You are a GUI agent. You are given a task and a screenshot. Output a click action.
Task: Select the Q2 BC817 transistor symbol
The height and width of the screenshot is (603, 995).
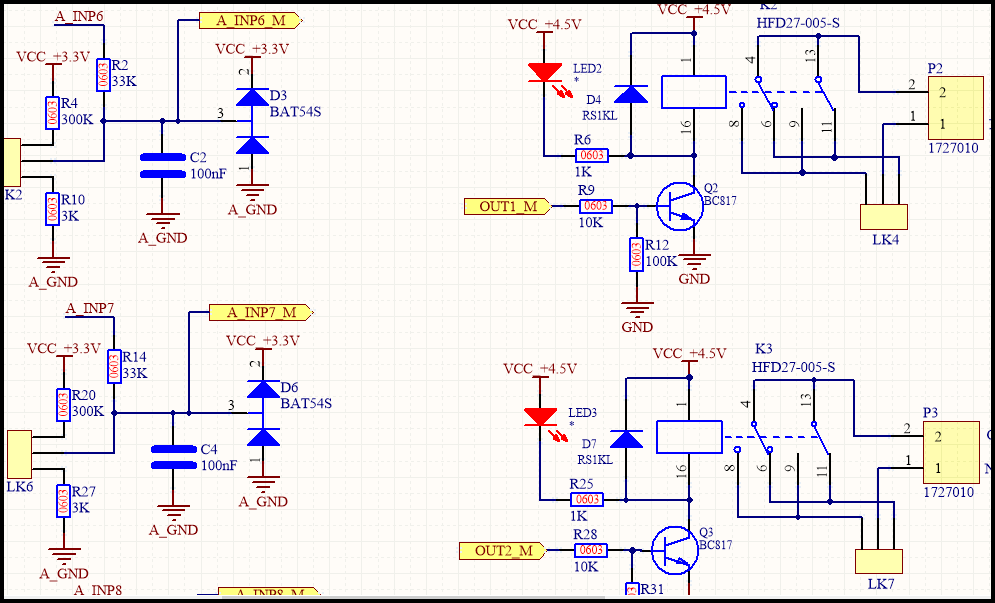[x=680, y=206]
